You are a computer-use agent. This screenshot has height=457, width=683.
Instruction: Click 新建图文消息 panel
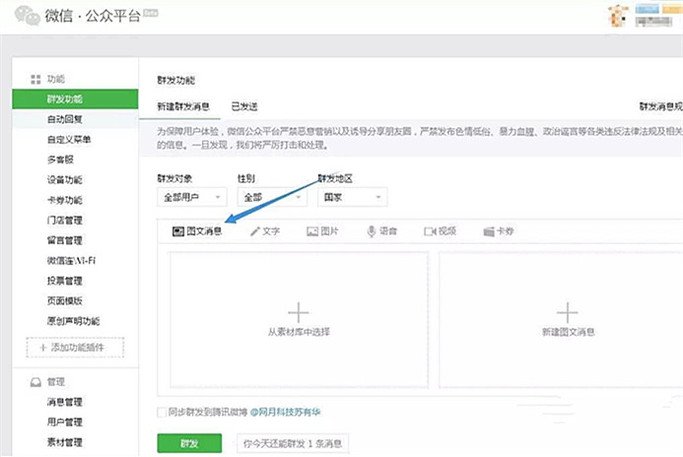[561, 320]
